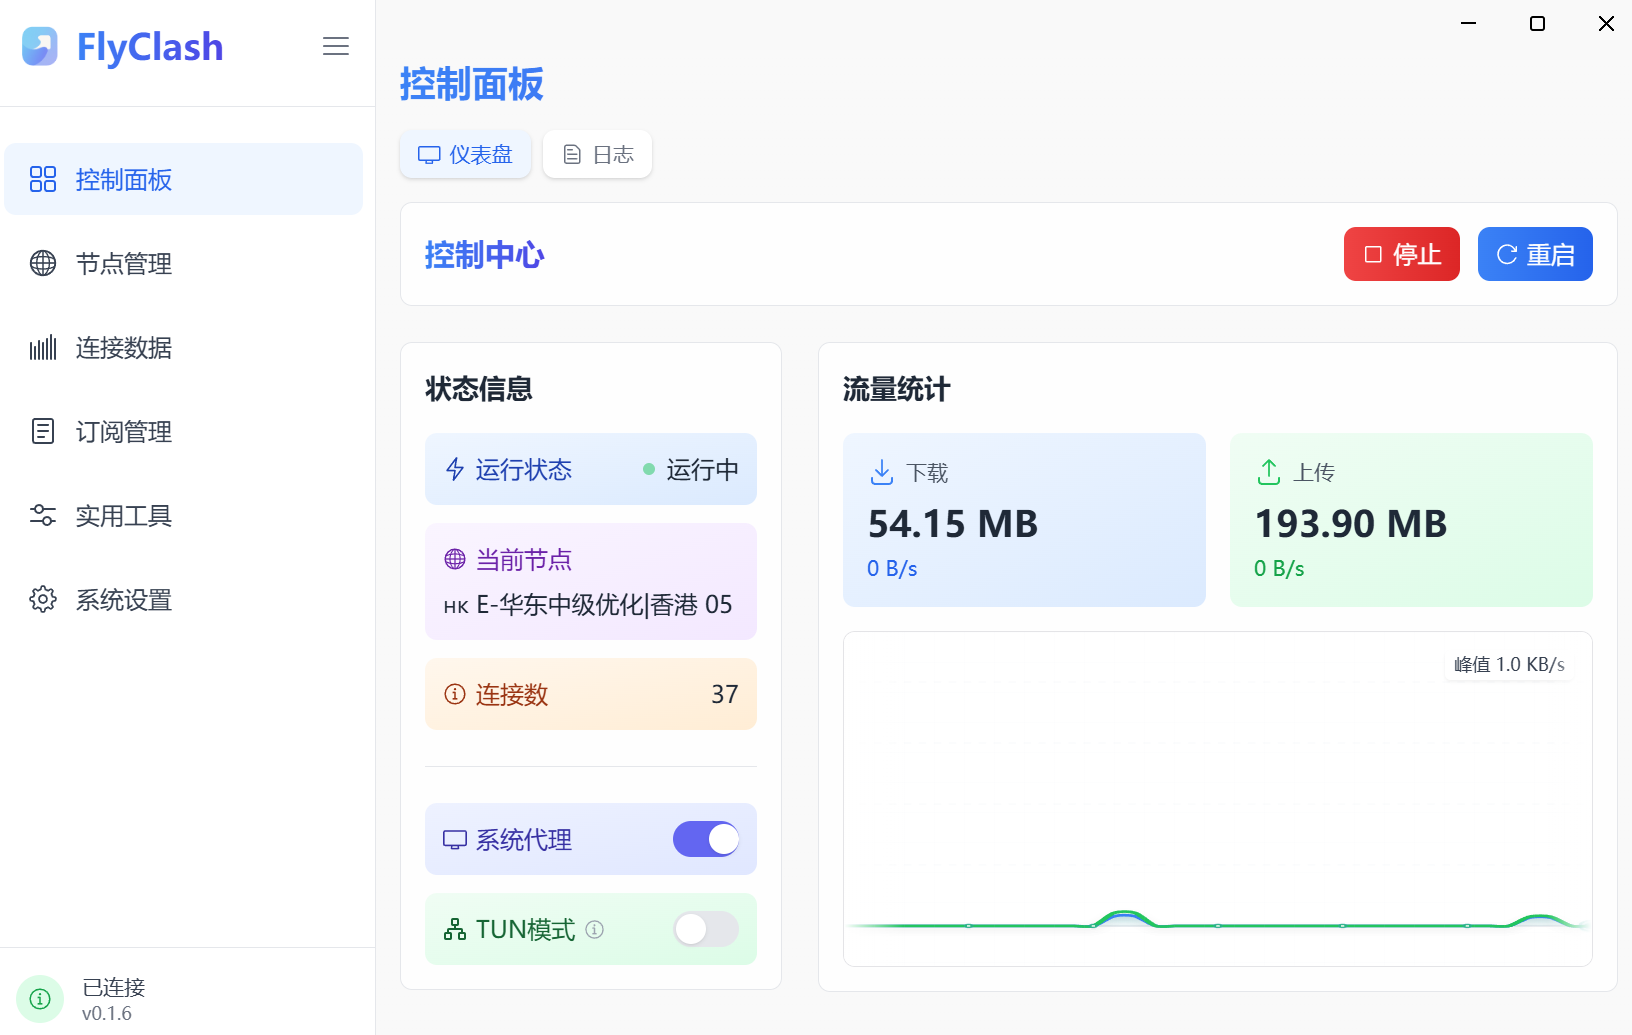Click the upload arrow icon beside 上传
The width and height of the screenshot is (1632, 1035).
1268,472
